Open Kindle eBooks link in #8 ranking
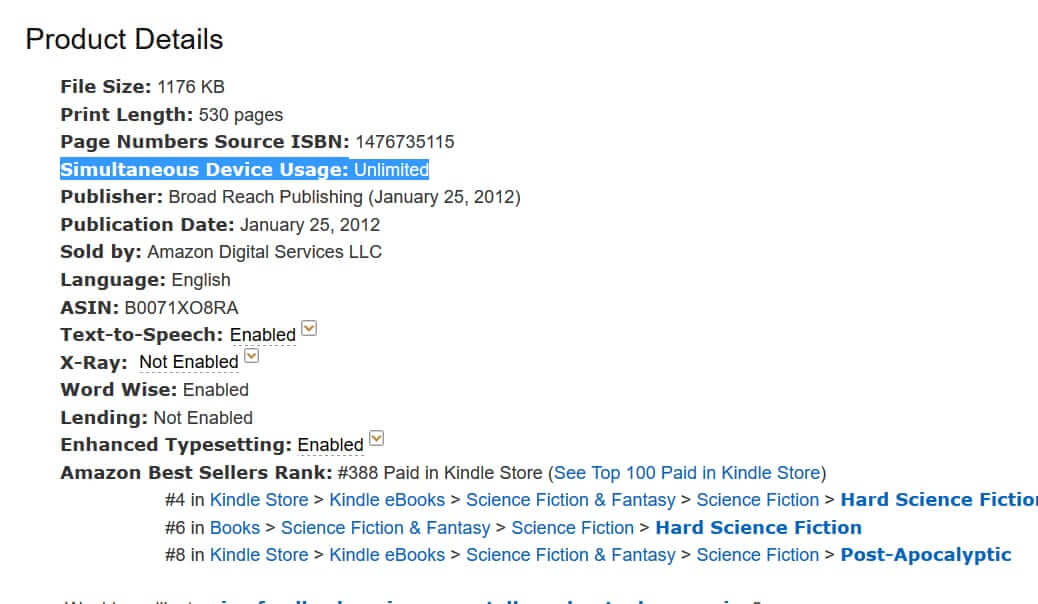The width and height of the screenshot is (1038, 604). click(x=387, y=555)
